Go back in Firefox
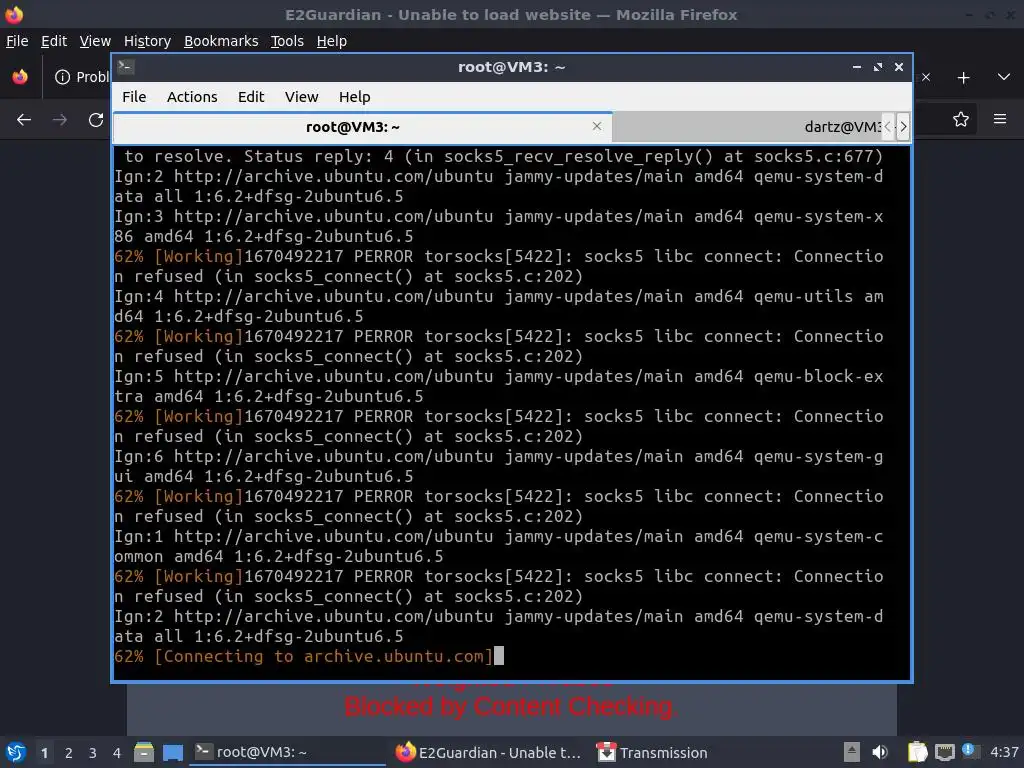The height and width of the screenshot is (768, 1024). (x=24, y=120)
